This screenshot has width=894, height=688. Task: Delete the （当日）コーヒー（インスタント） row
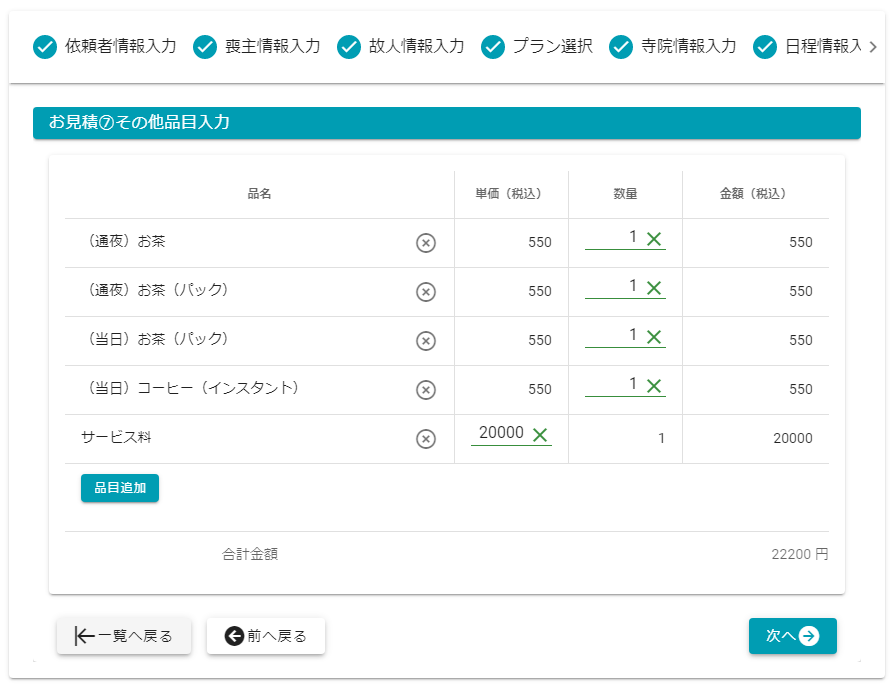(426, 390)
